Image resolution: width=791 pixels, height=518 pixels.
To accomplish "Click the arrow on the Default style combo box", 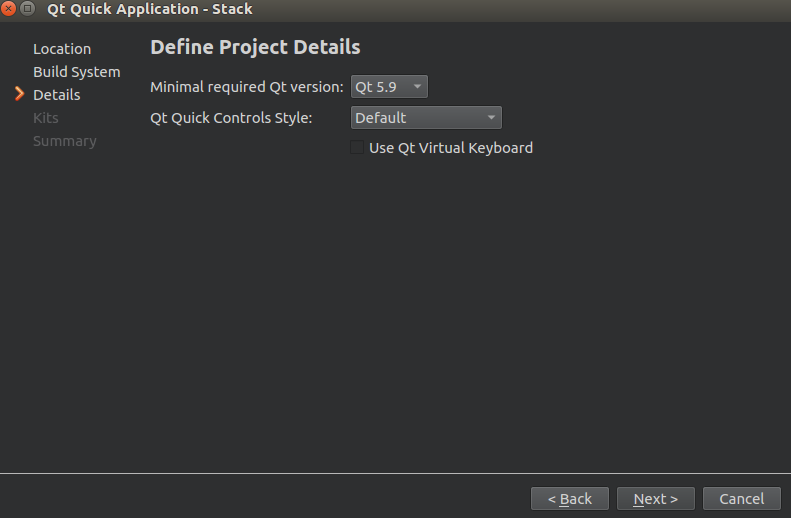I will [x=491, y=118].
